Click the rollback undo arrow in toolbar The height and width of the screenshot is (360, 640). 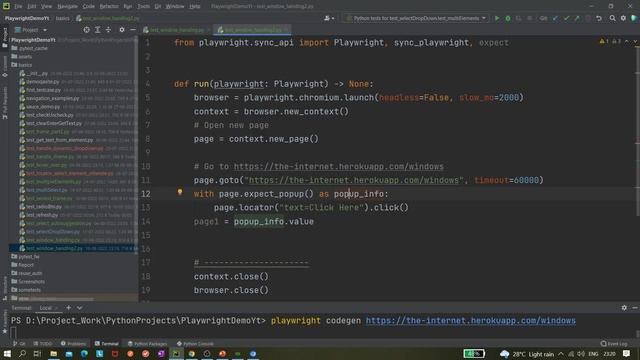599,18
